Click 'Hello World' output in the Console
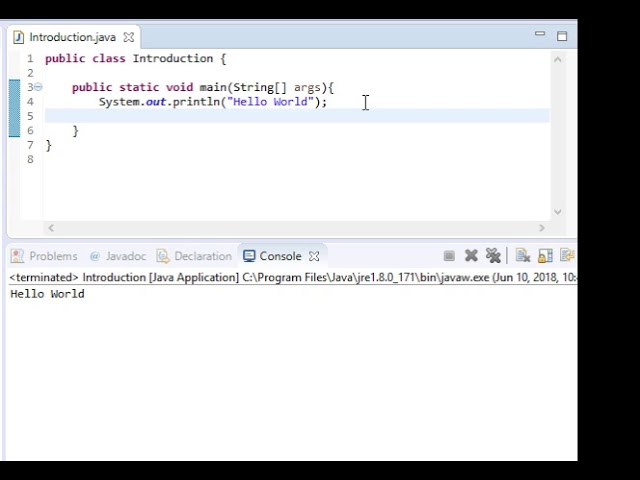The image size is (640, 480). click(47, 294)
